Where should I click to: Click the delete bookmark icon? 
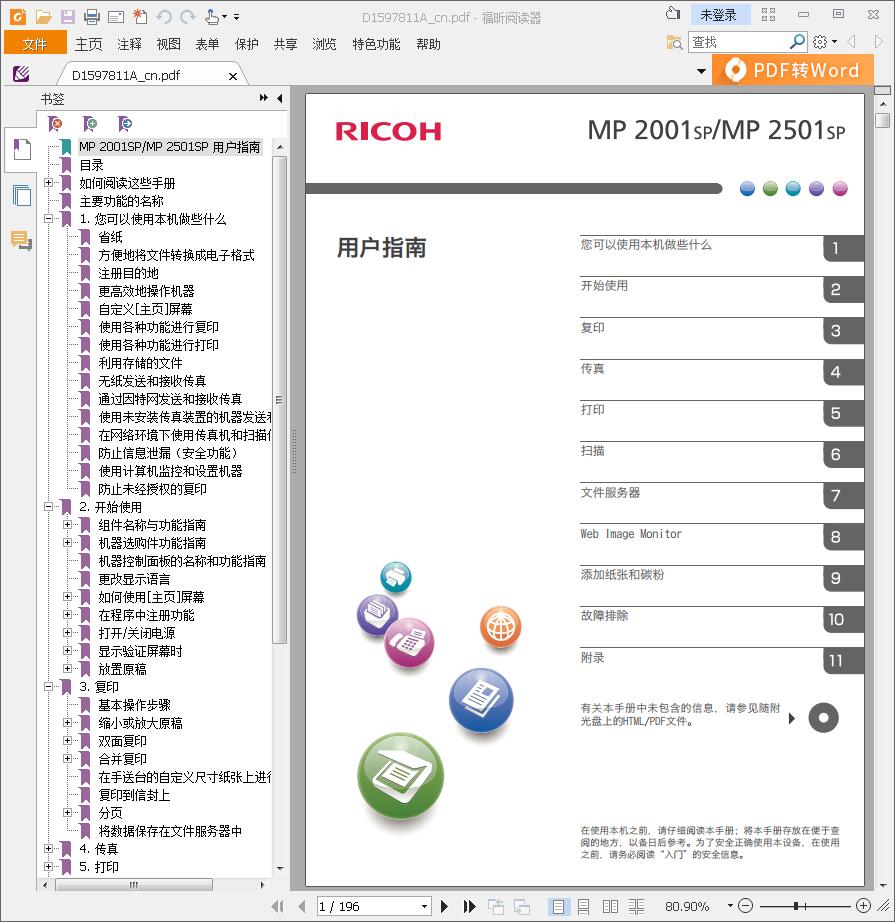click(55, 123)
